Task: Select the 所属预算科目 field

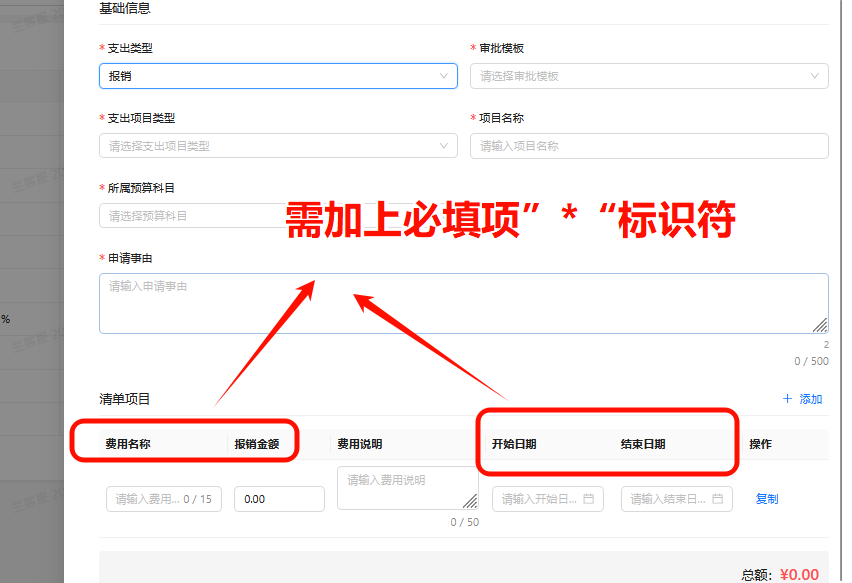Action: [190, 216]
